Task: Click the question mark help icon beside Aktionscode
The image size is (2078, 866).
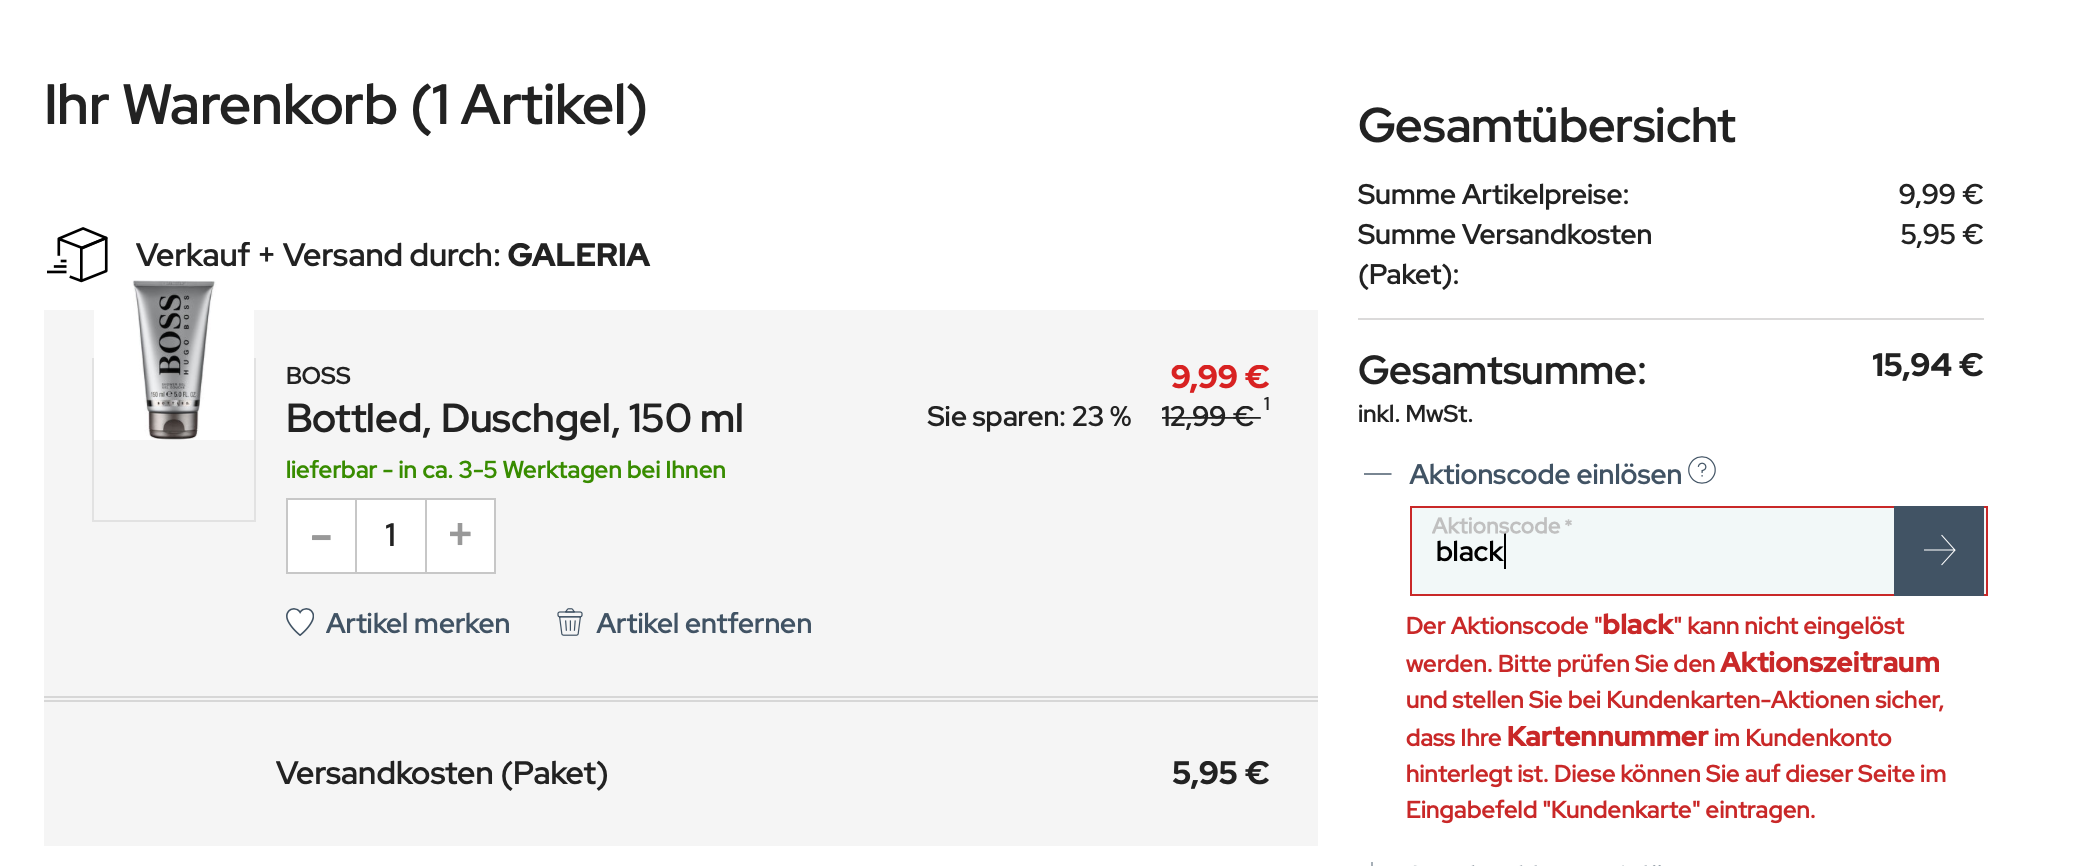Action: click(x=1702, y=470)
